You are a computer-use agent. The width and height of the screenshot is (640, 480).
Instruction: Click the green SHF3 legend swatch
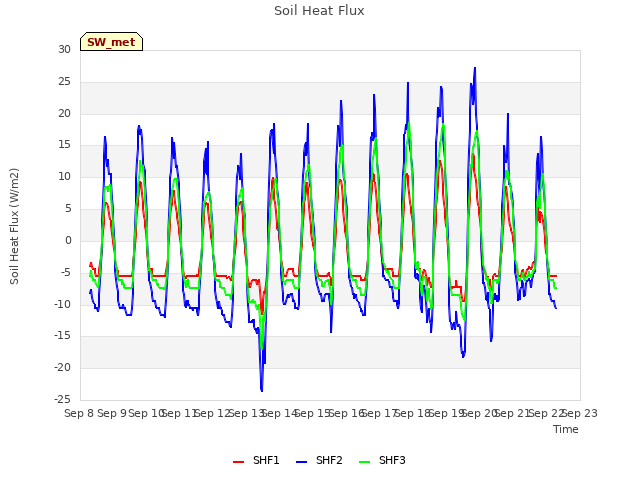pyautogui.click(x=364, y=462)
